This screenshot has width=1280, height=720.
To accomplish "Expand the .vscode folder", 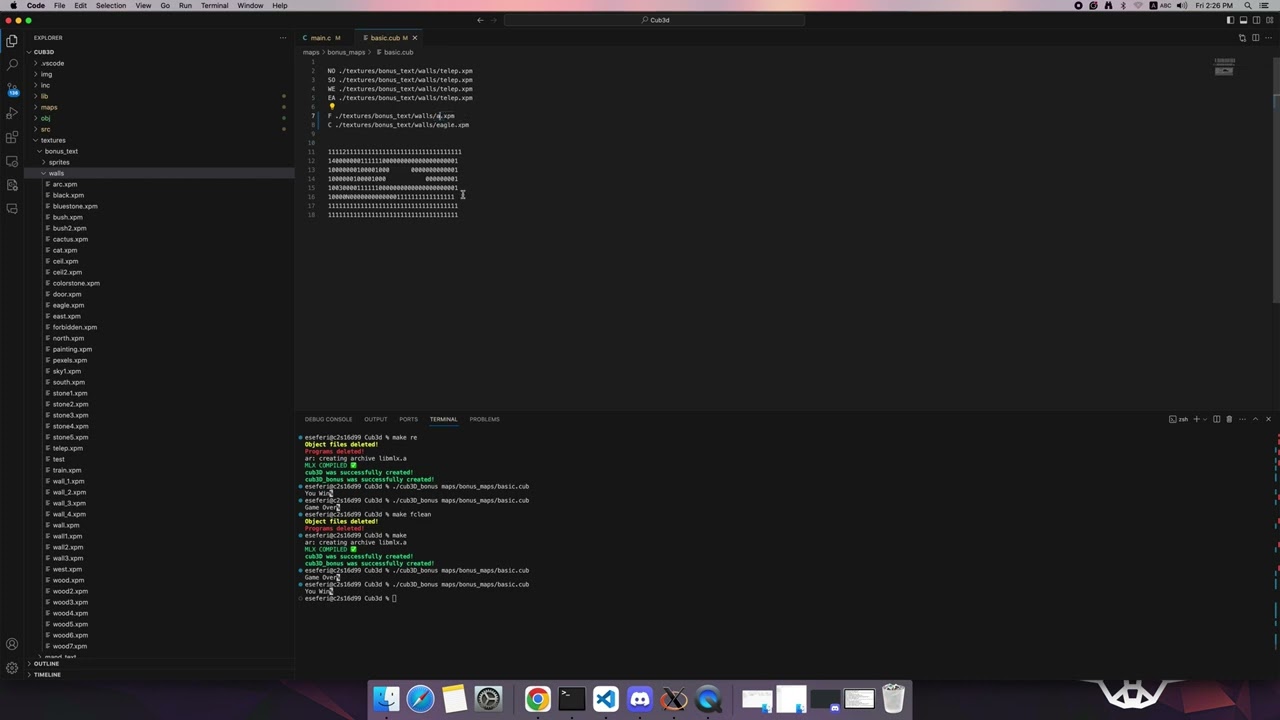I will coord(159,63).
